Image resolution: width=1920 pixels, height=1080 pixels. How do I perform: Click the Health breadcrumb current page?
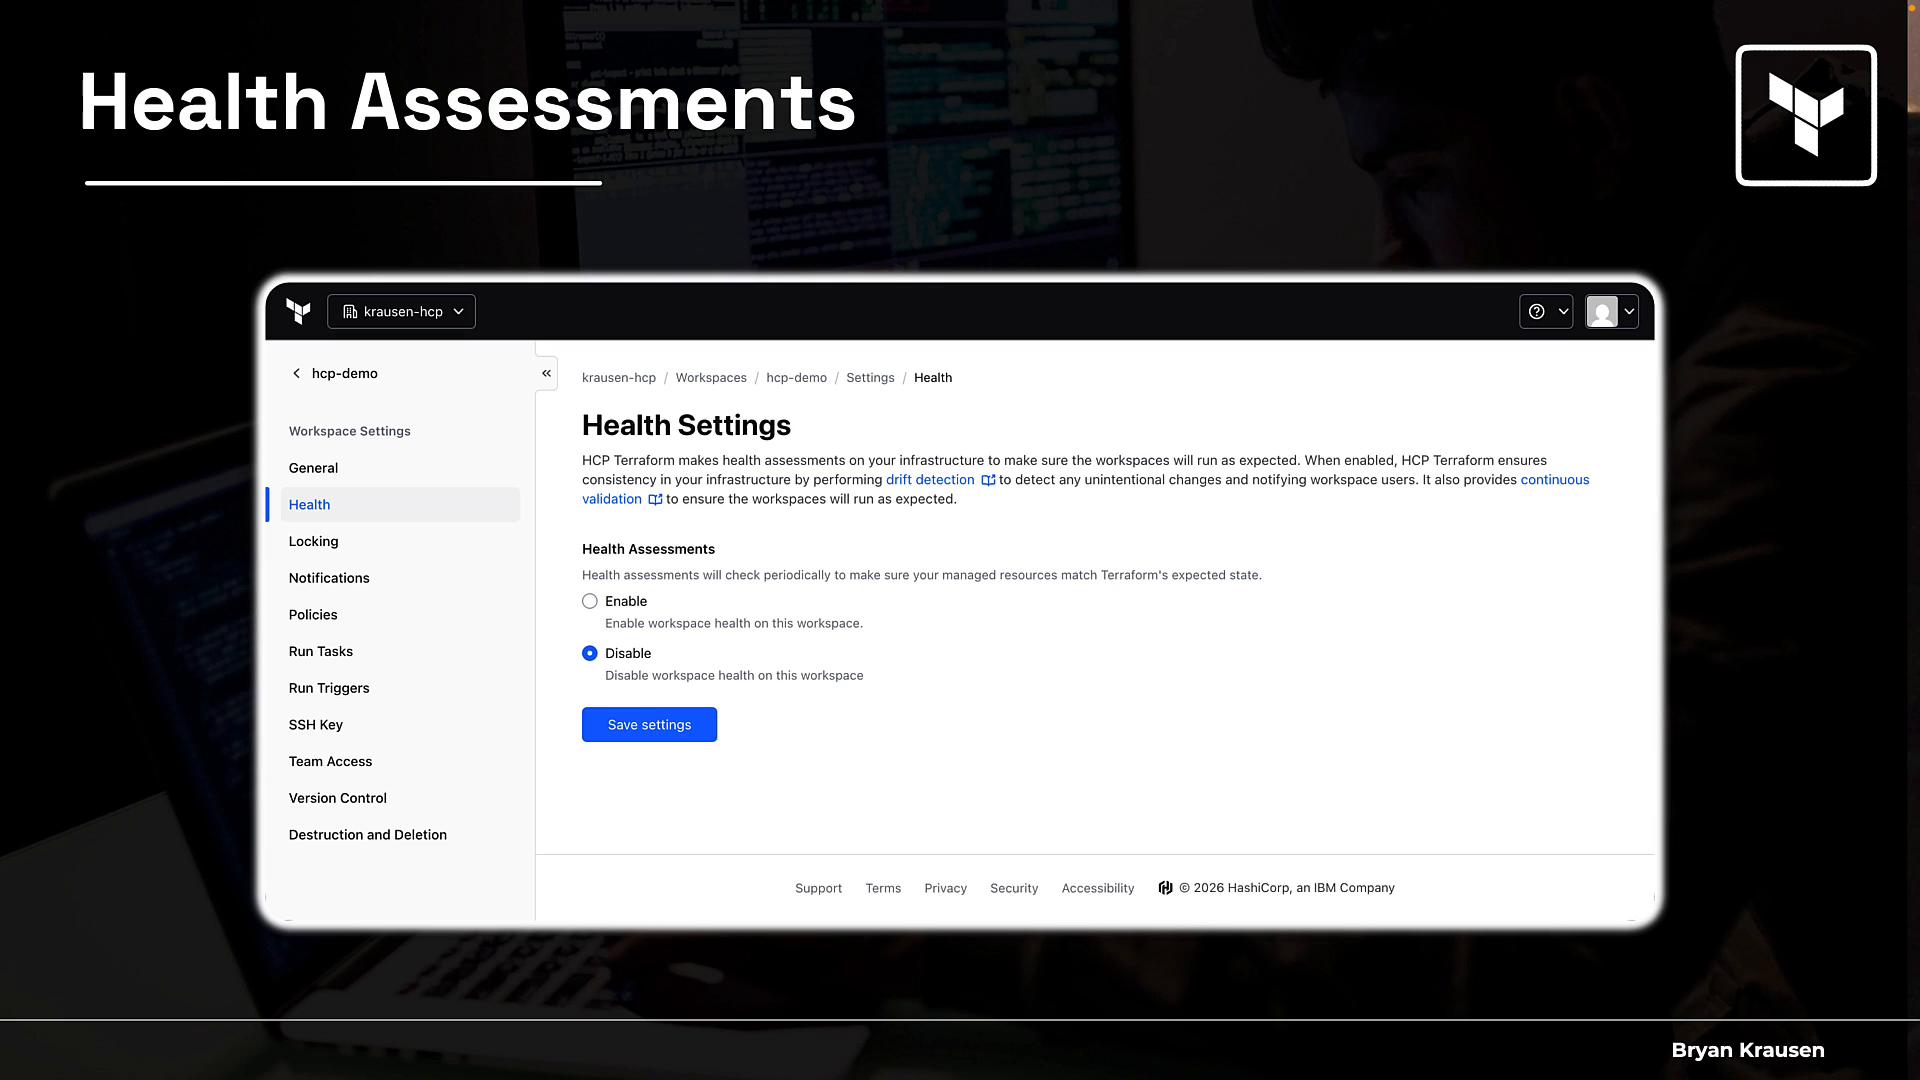[x=933, y=378]
